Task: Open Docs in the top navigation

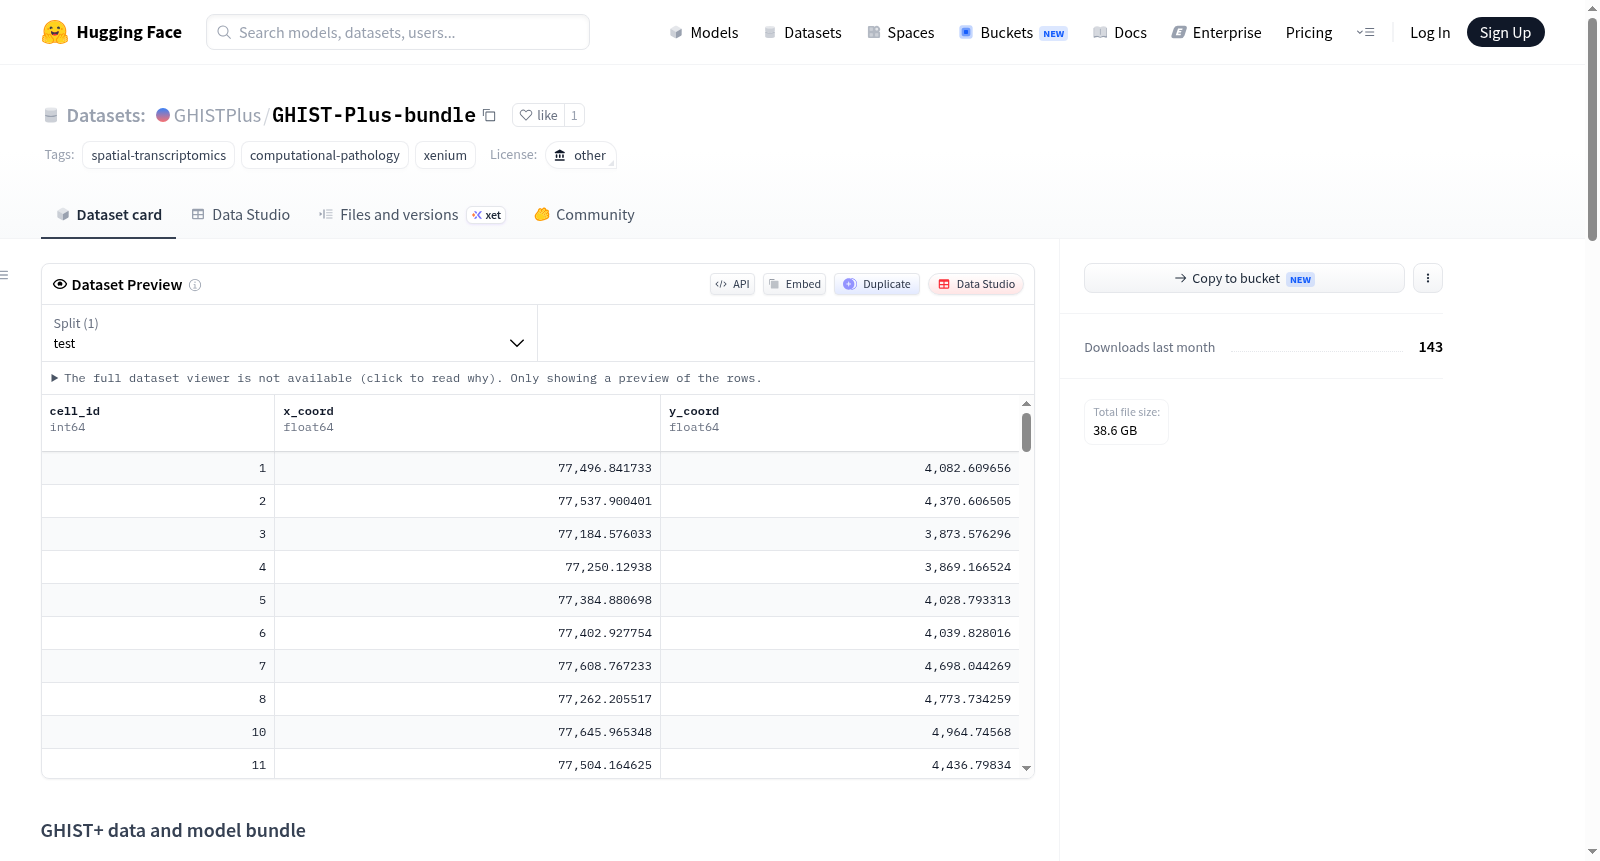Action: pyautogui.click(x=1120, y=33)
